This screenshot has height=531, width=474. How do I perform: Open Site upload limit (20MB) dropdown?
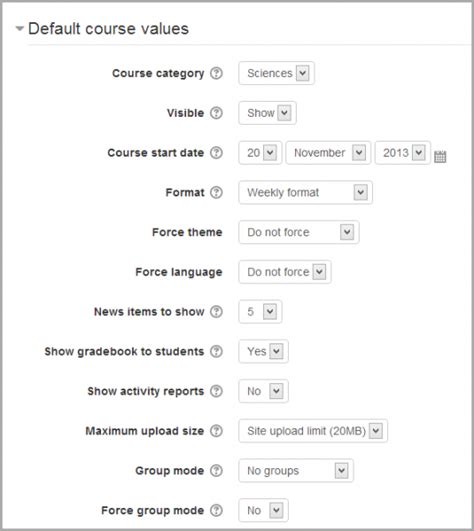coord(313,431)
